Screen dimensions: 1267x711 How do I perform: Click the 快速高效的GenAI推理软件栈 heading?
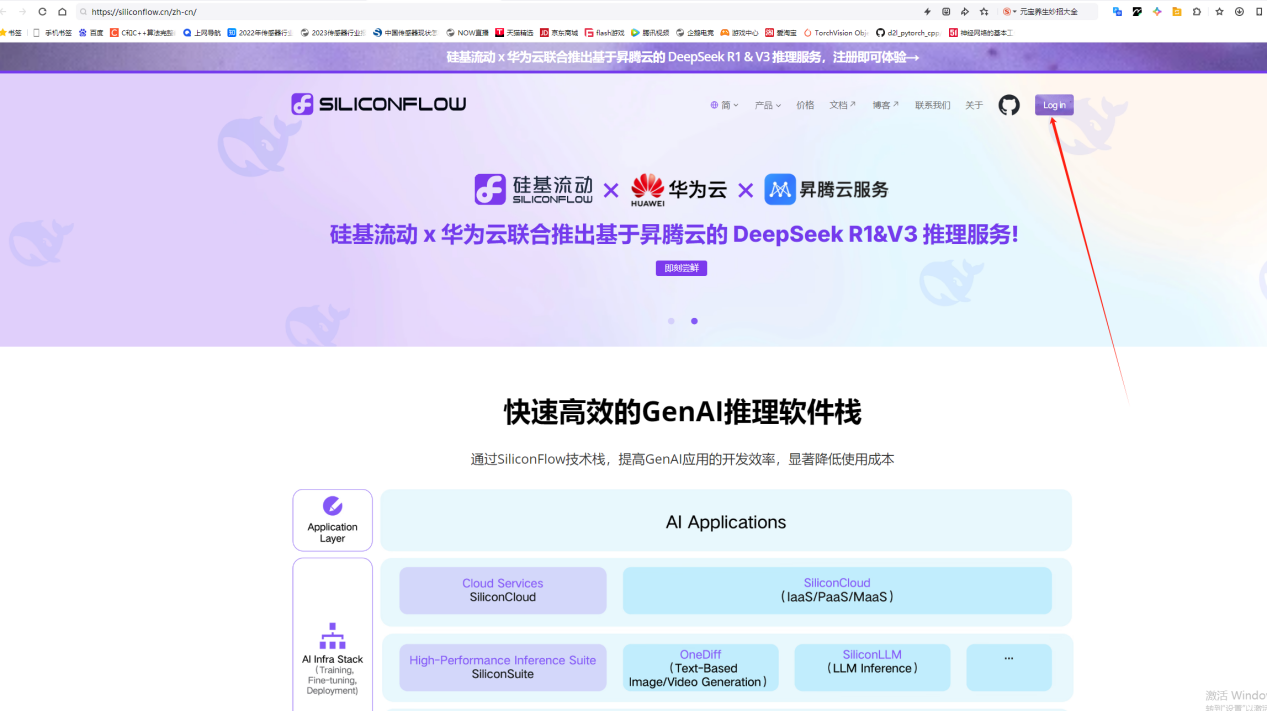click(x=683, y=412)
